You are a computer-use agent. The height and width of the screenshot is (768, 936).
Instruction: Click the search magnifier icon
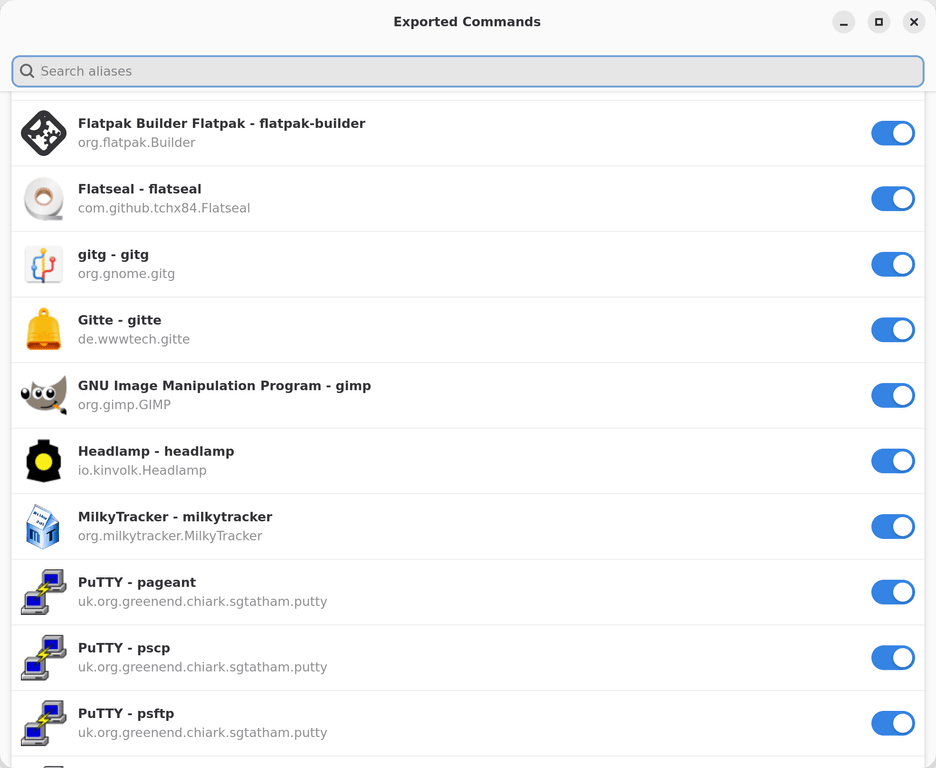[27, 71]
